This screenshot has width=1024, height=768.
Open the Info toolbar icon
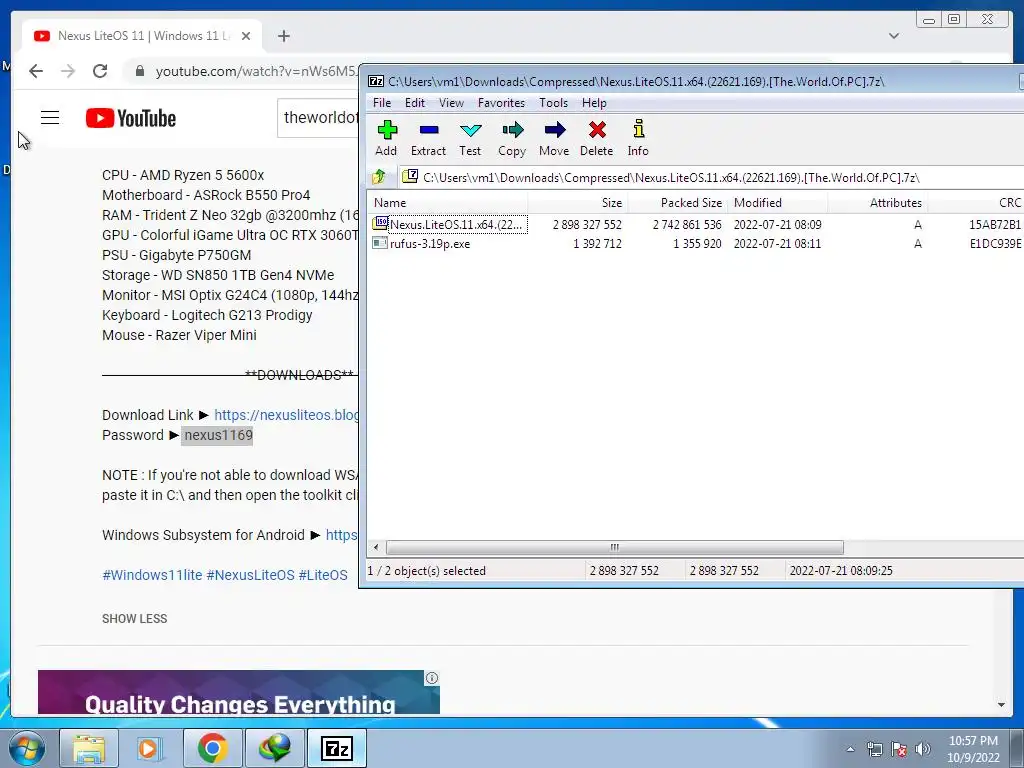[x=638, y=138]
